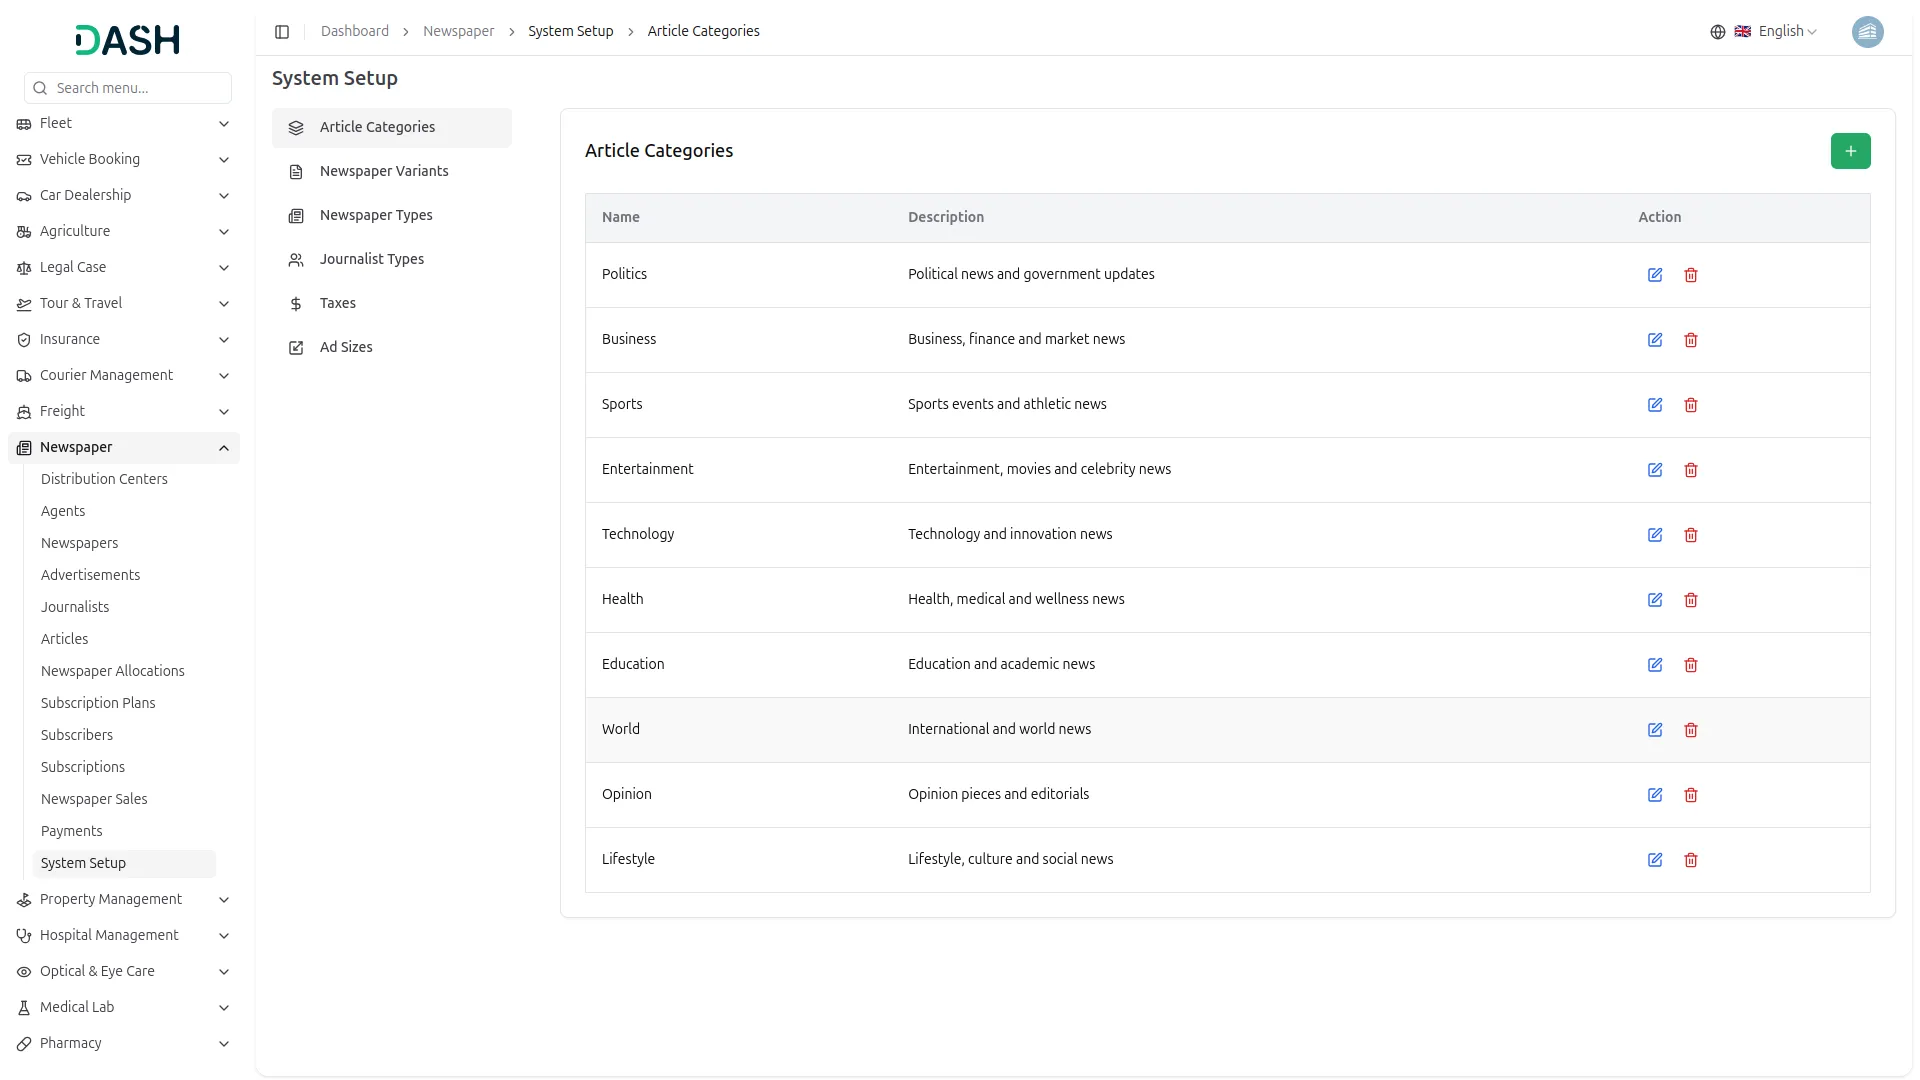
Task: Delete the Sports category with trash icon
Action: click(x=1691, y=405)
